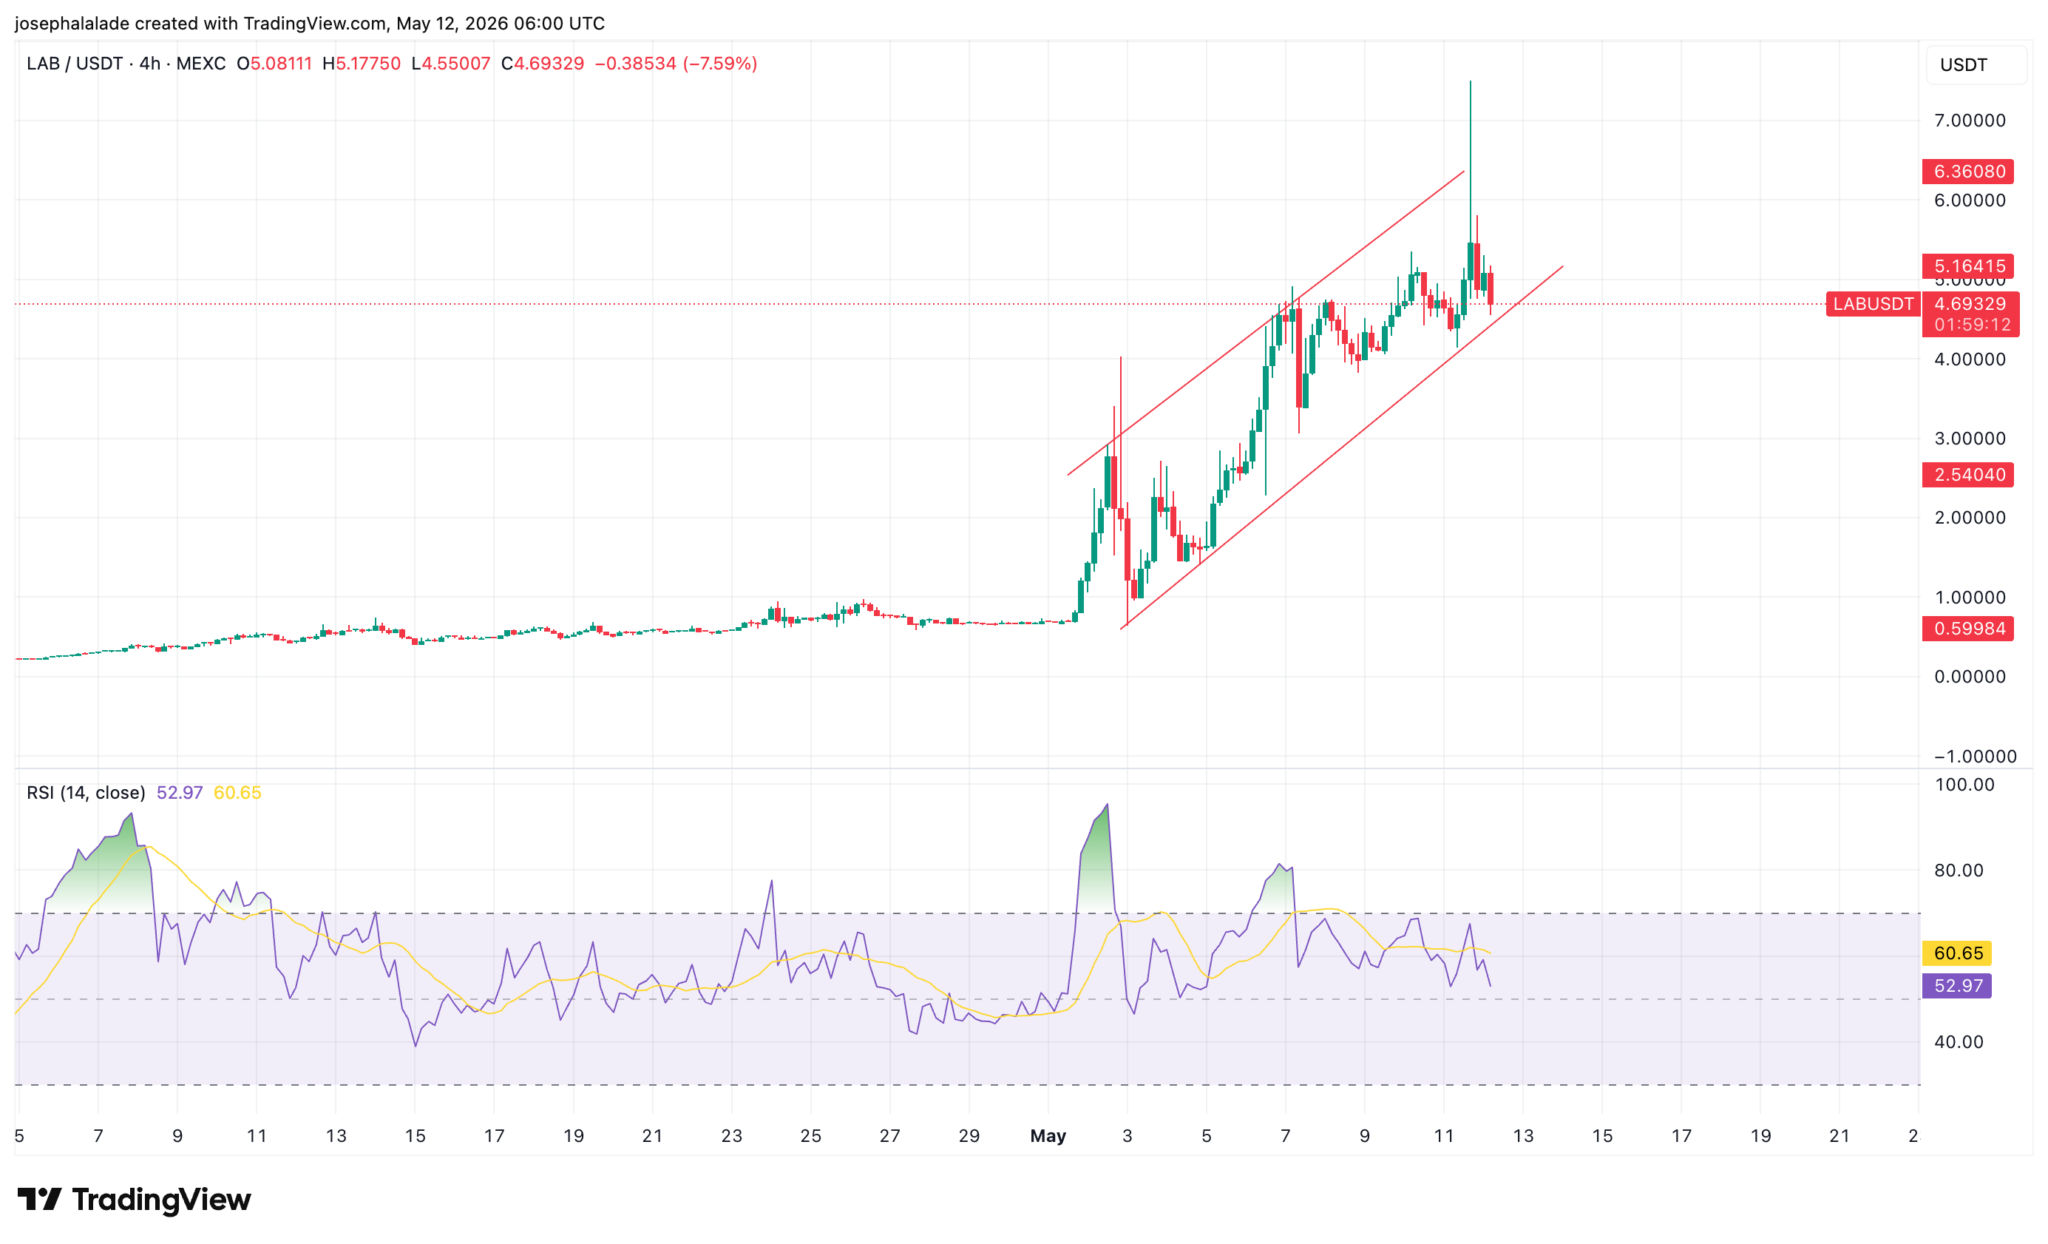Click the 7.00000 price axis tick
This screenshot has height=1244, width=2048.
pyautogui.click(x=1969, y=121)
